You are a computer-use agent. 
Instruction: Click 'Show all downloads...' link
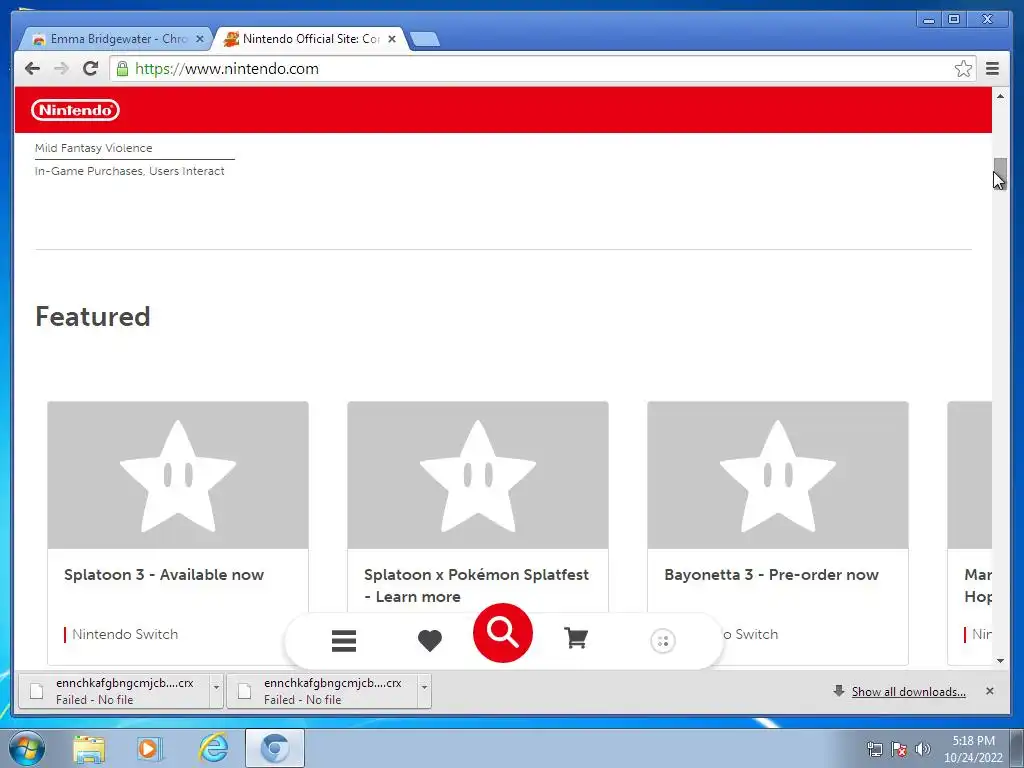coord(908,692)
